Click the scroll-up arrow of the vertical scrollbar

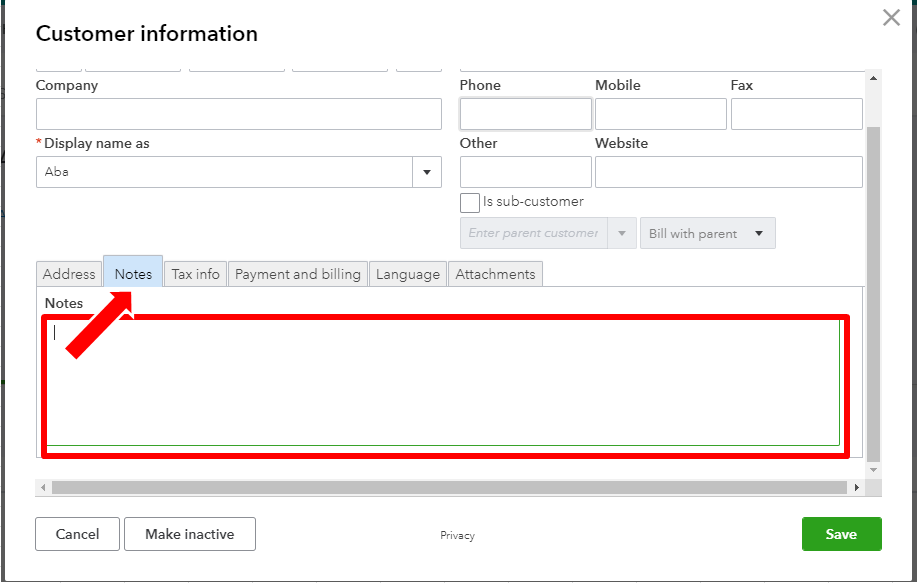click(x=874, y=78)
